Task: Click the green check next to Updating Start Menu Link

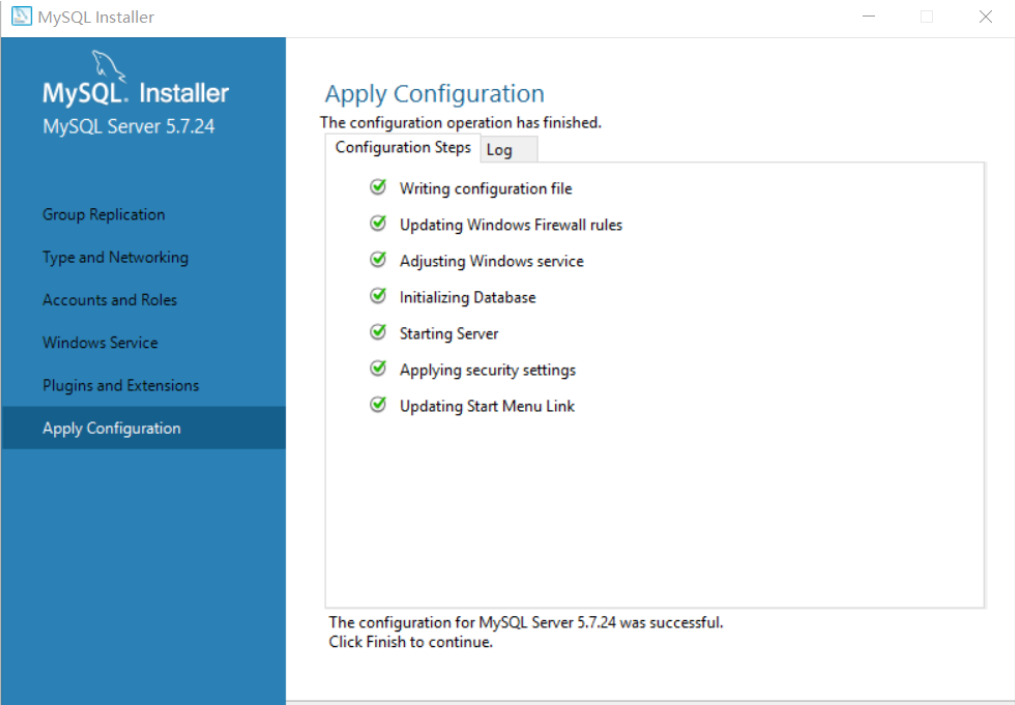Action: click(x=378, y=404)
